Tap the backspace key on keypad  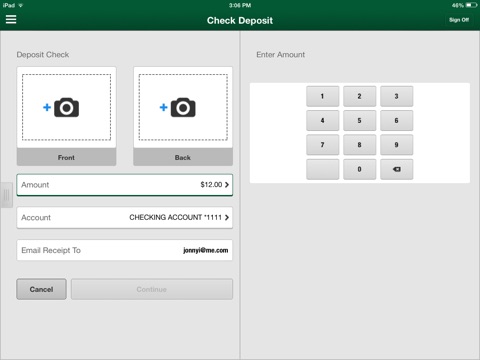click(396, 169)
